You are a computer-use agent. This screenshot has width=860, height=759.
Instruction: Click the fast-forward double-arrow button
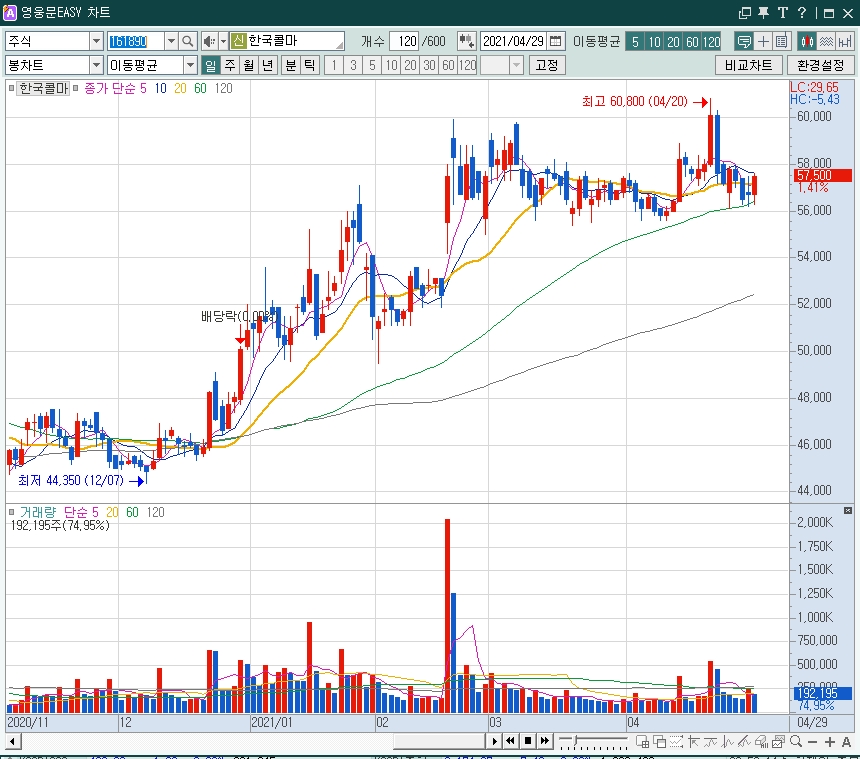(x=545, y=741)
